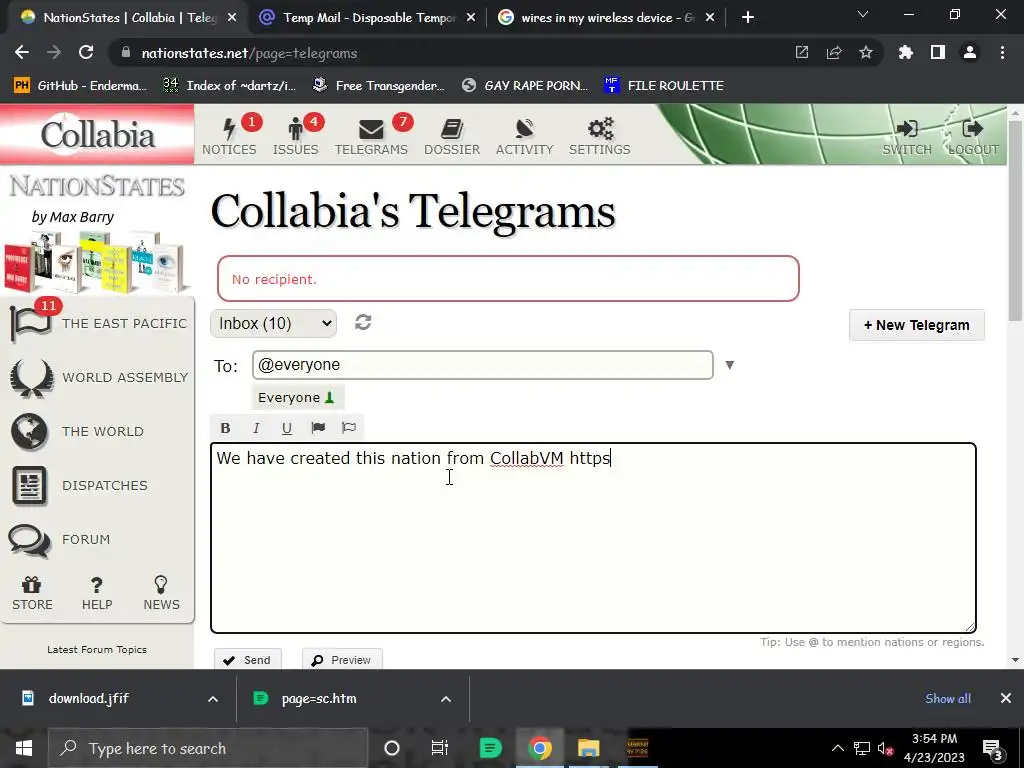Click Show all downloads

pyautogui.click(x=948, y=699)
